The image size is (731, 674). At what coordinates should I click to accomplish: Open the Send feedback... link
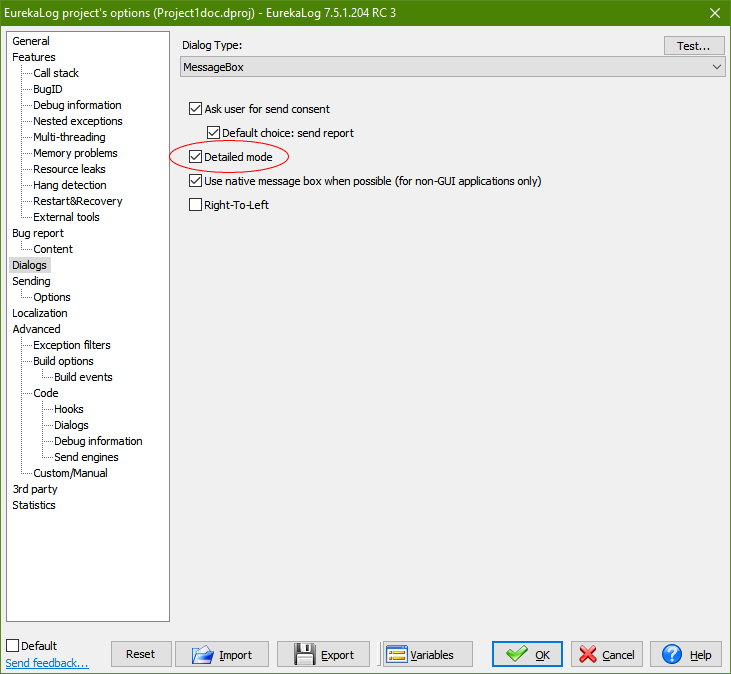[x=47, y=663]
